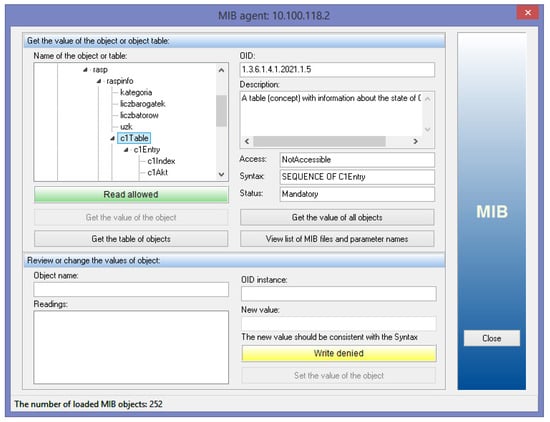Click the Status field showing Mandatory
This screenshot has width=550, height=422.
pos(357,194)
